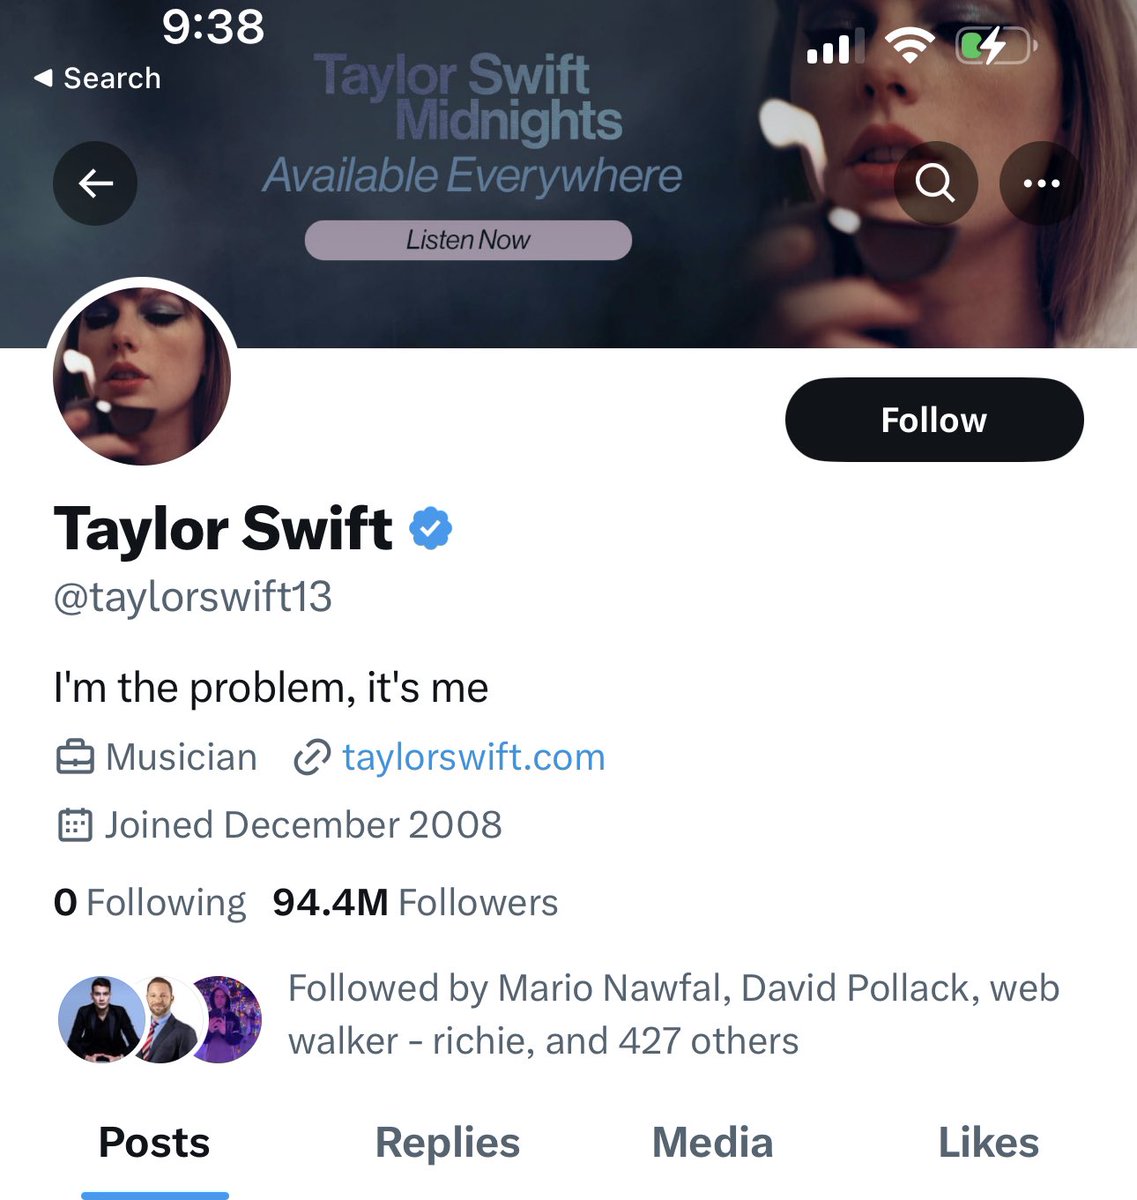The width and height of the screenshot is (1137, 1200).
Task: Open the round profile picture
Action: tap(142, 376)
